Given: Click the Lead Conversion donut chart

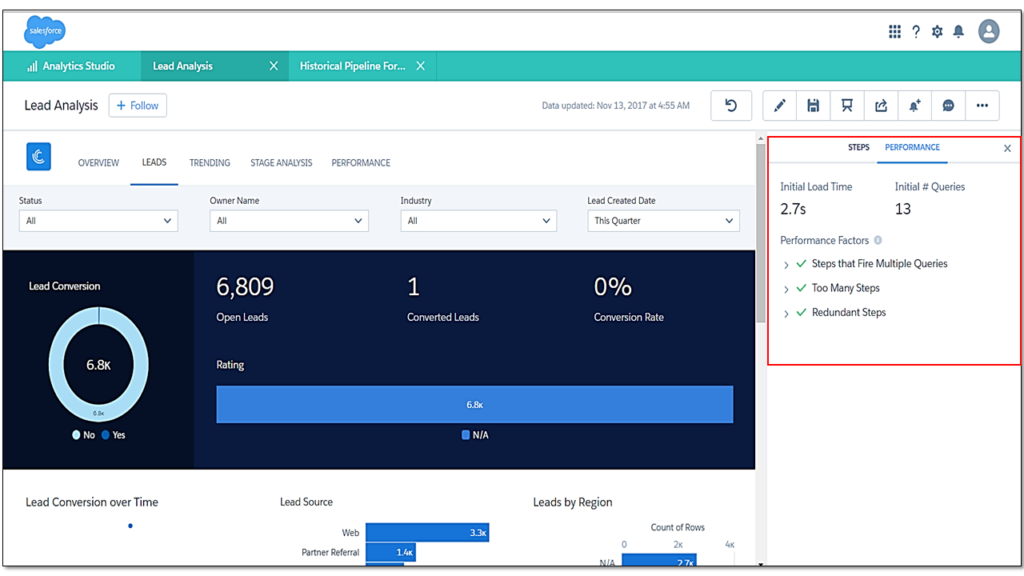Looking at the screenshot, I should (x=99, y=364).
